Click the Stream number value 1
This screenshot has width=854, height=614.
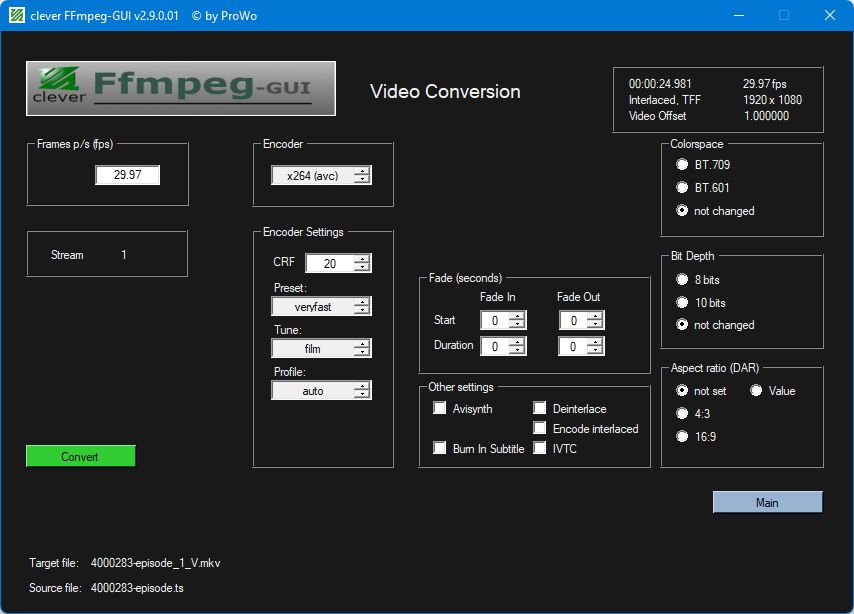coord(124,254)
